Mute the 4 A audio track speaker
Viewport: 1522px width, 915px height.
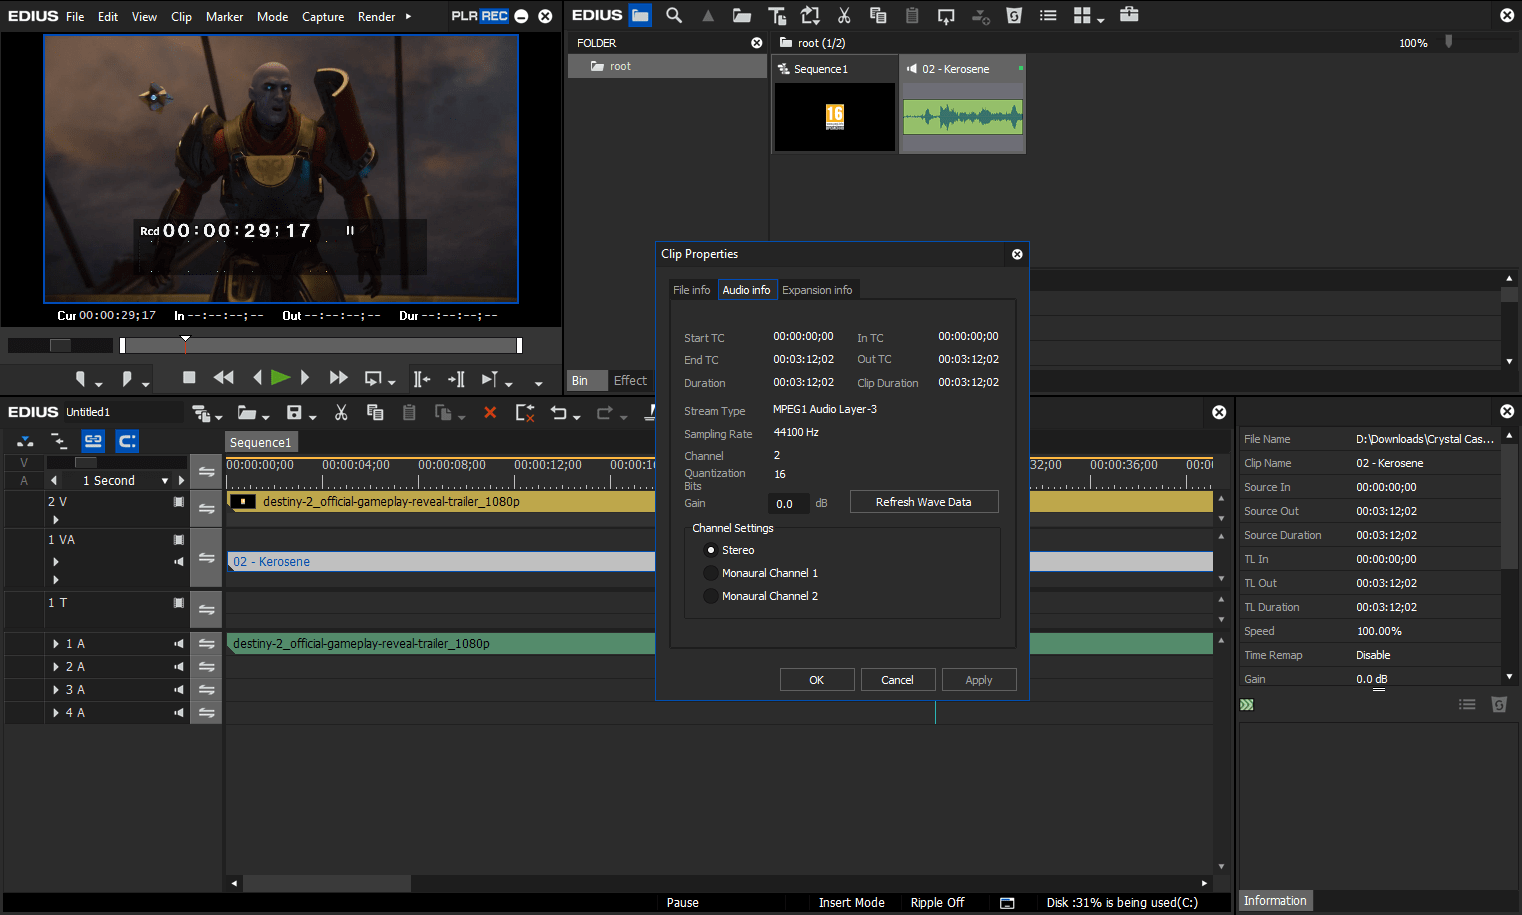[179, 713]
